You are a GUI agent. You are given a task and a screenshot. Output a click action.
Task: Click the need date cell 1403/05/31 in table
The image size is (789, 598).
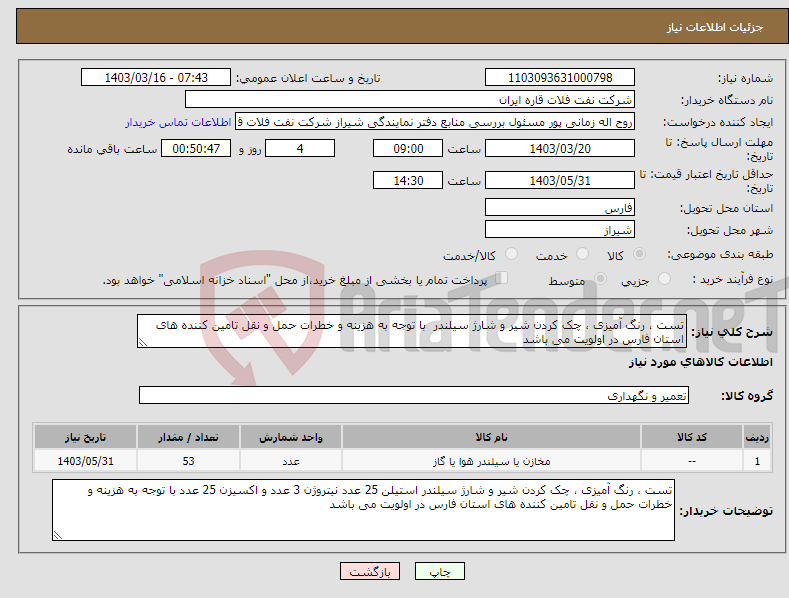click(86, 461)
